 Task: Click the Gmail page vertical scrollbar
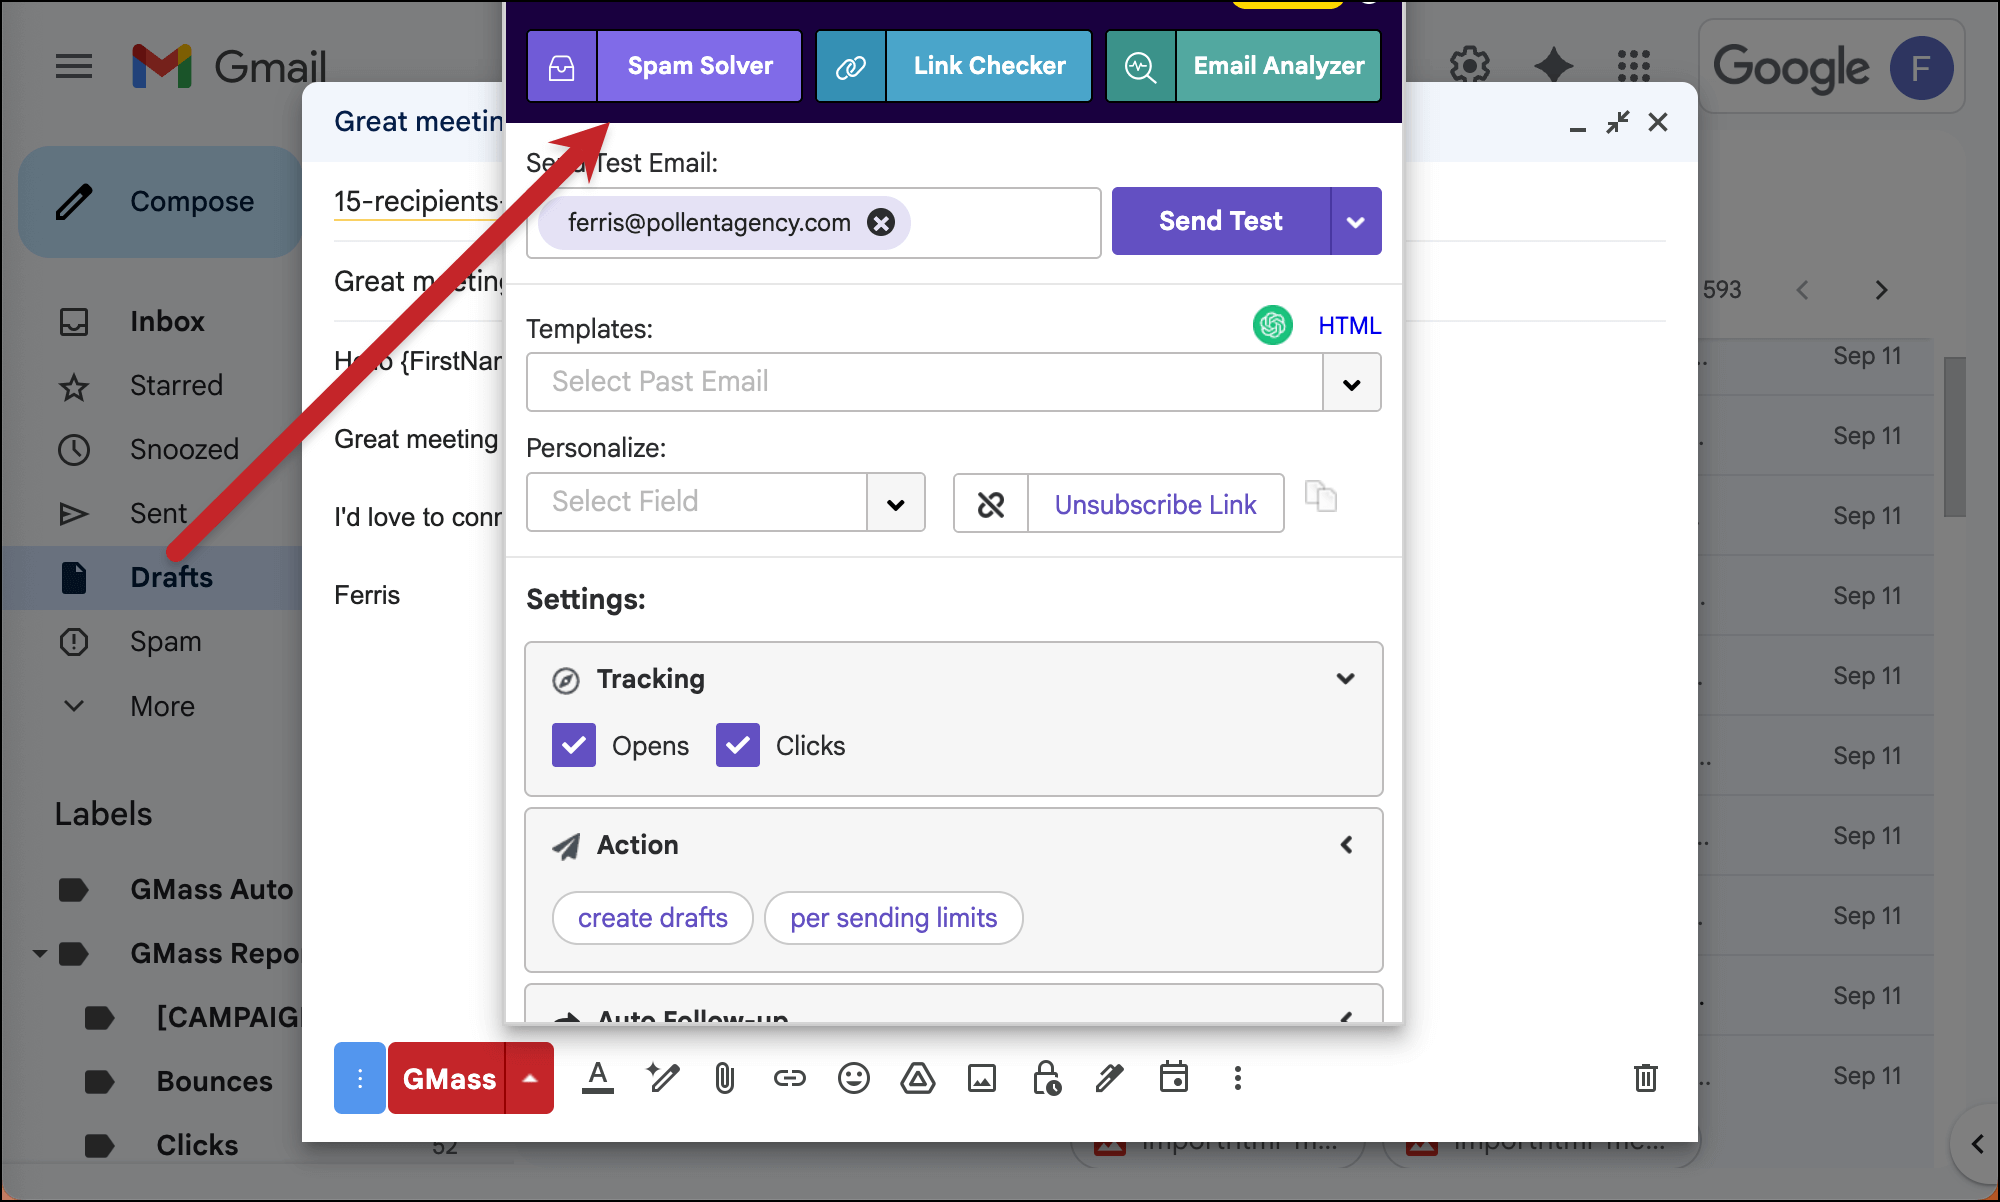1954,437
